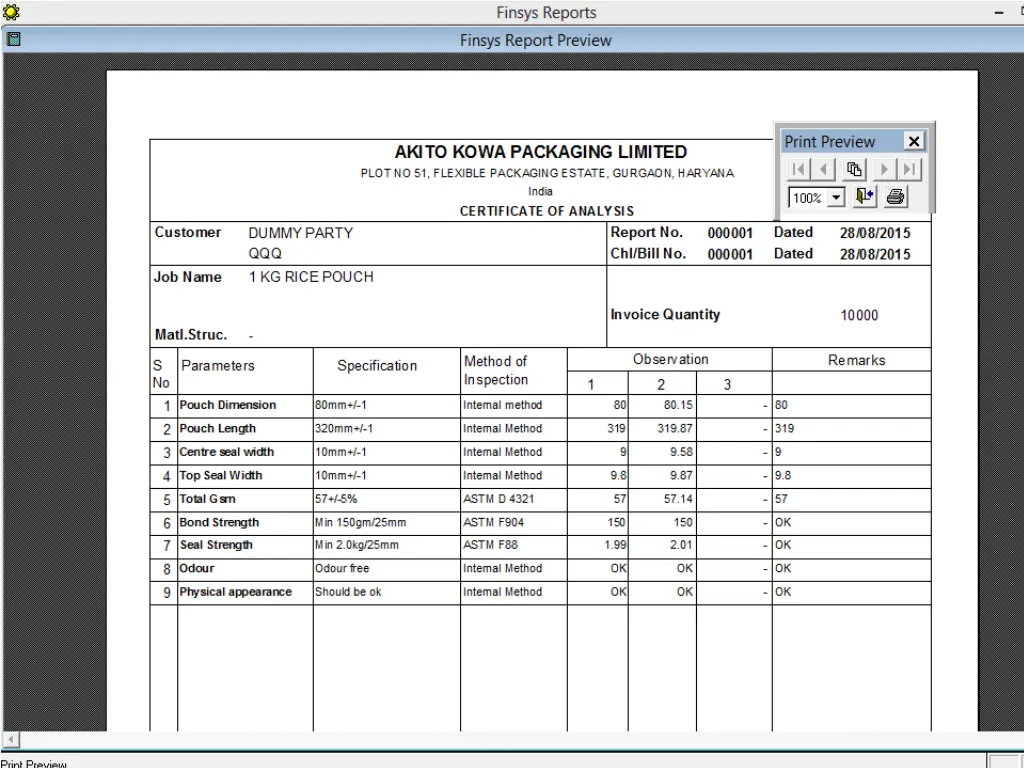Go to last page in Print Preview toolbar
Viewport: 1024px width, 768px height.
(x=909, y=170)
